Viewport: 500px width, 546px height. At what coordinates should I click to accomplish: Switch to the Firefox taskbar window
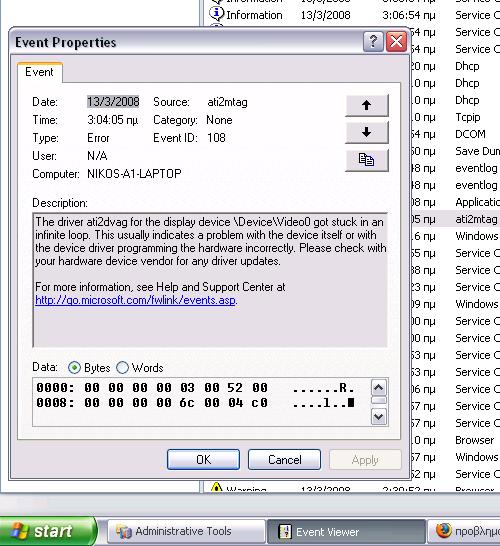click(464, 532)
